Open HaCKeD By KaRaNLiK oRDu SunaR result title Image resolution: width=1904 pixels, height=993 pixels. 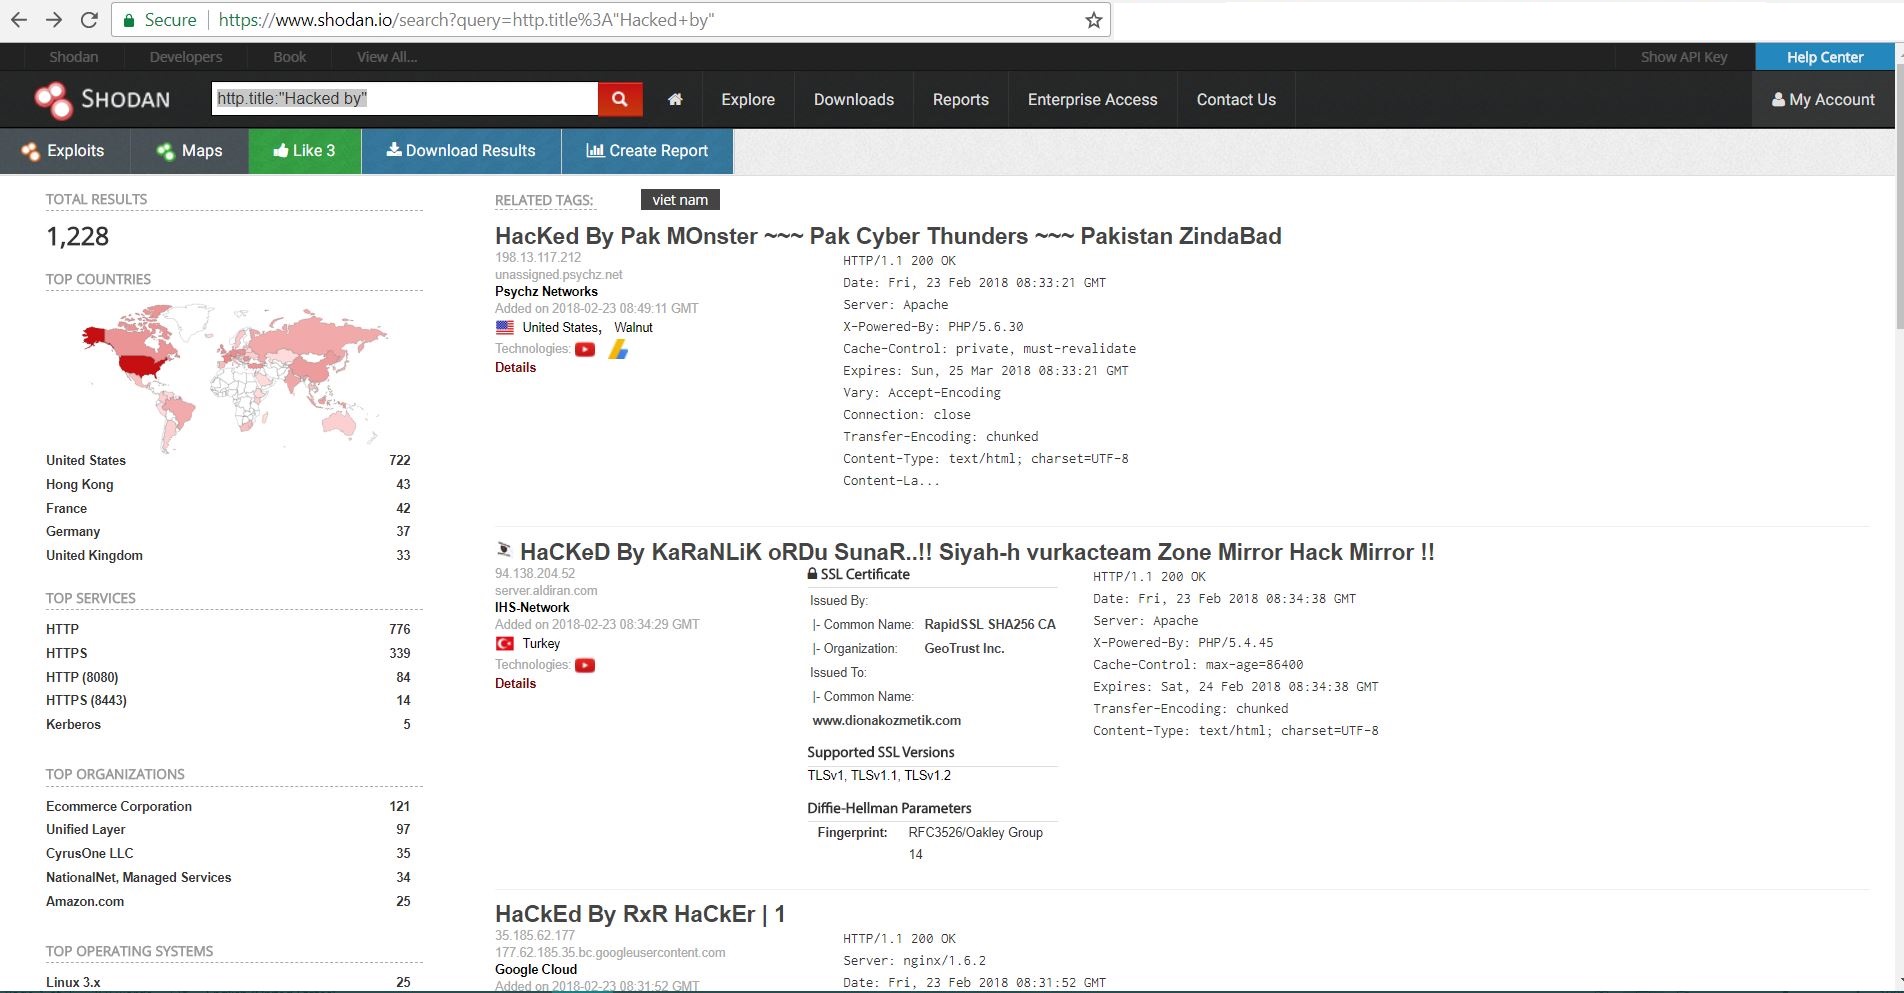coord(977,552)
